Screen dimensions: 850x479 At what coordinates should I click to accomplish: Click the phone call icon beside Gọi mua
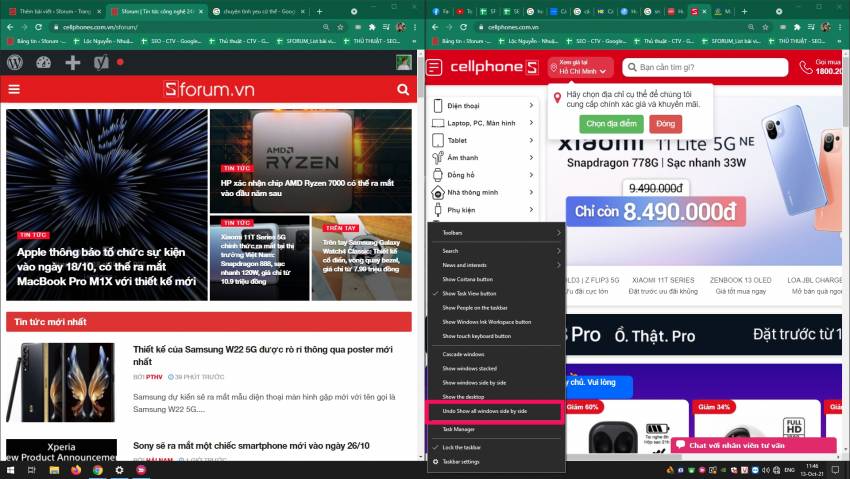pyautogui.click(x=806, y=67)
